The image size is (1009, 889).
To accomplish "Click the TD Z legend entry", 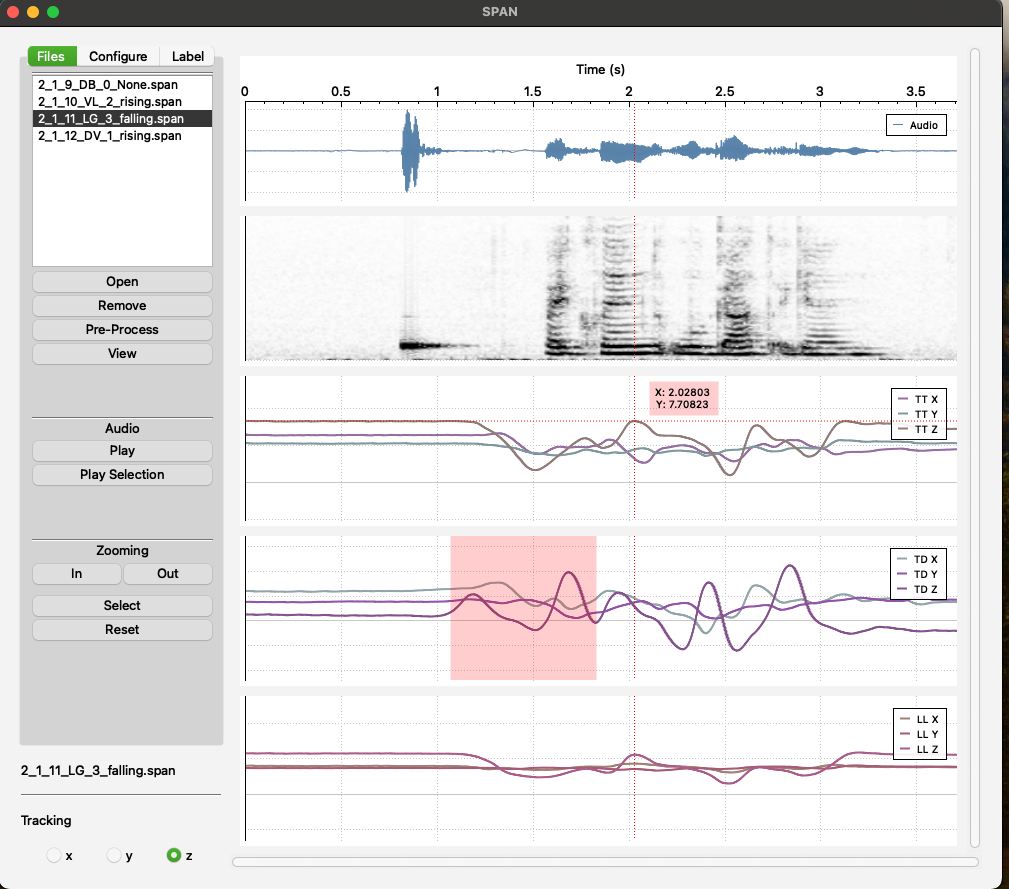I will pos(918,589).
